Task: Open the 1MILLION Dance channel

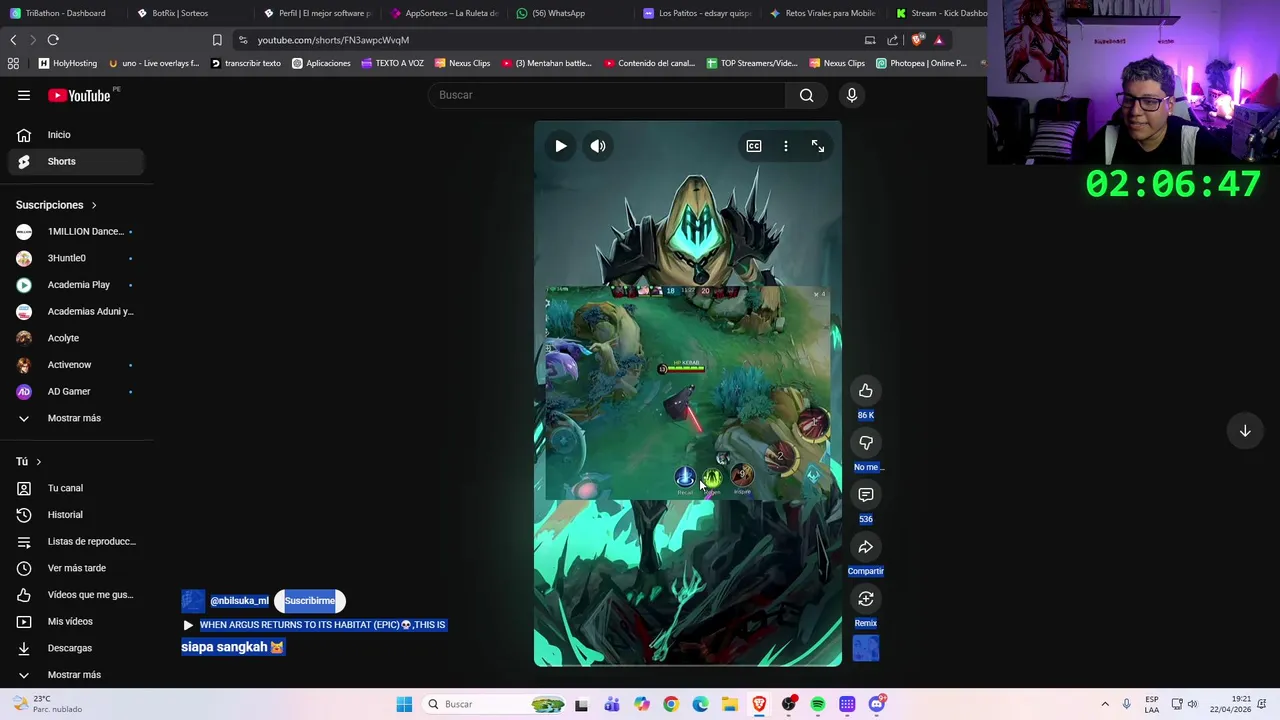Action: (77, 231)
